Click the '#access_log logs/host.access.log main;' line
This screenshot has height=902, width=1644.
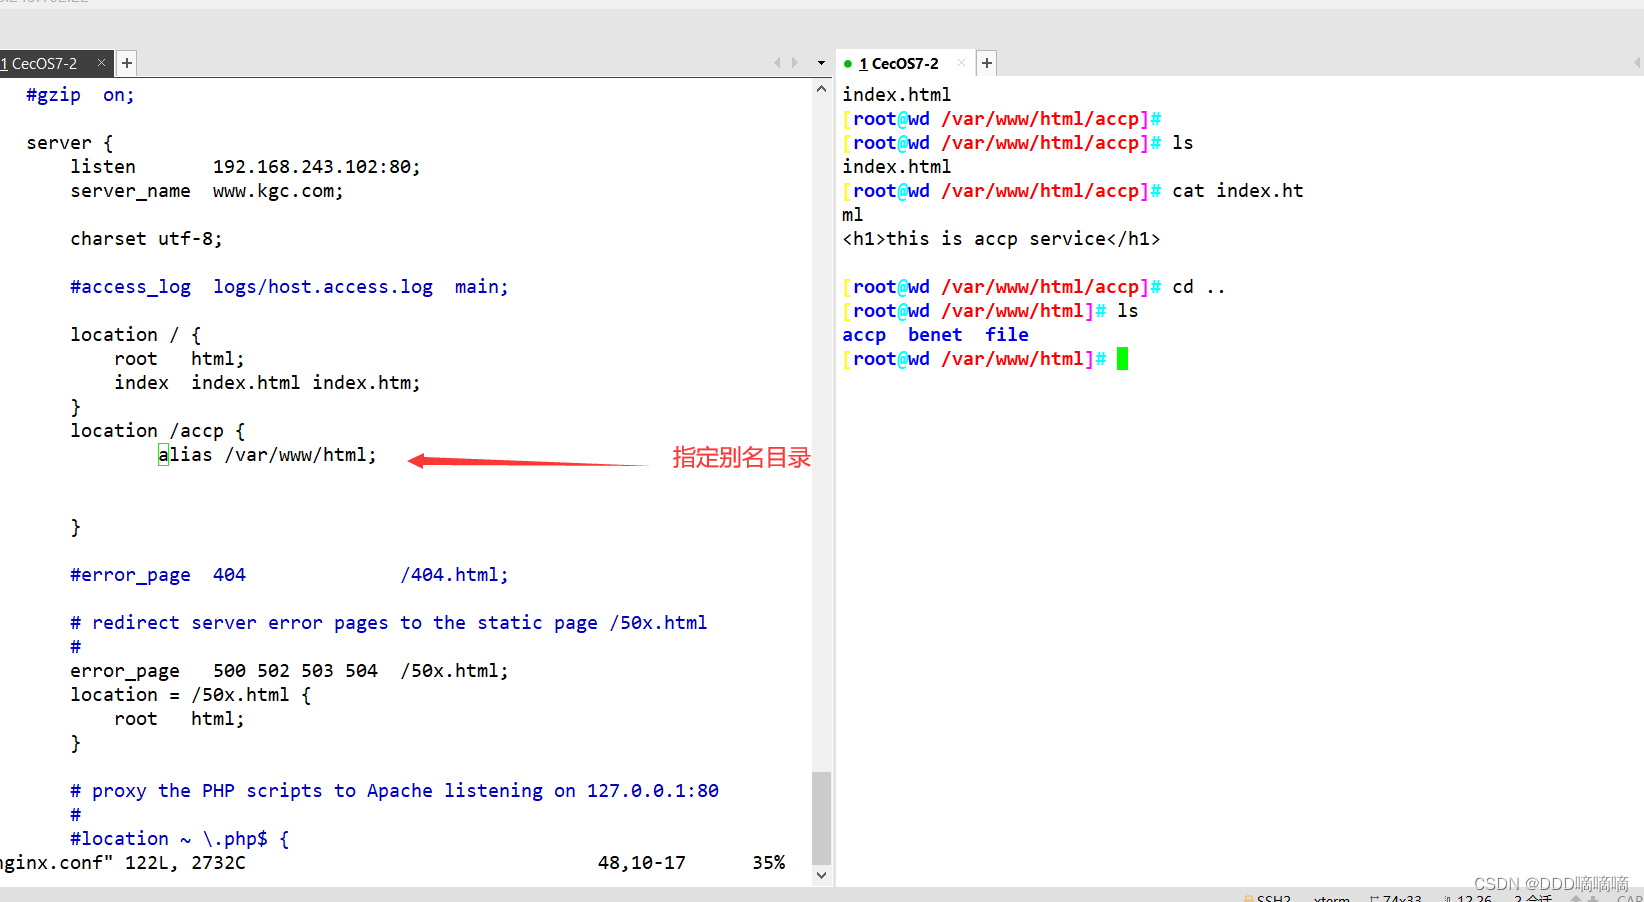289,287
